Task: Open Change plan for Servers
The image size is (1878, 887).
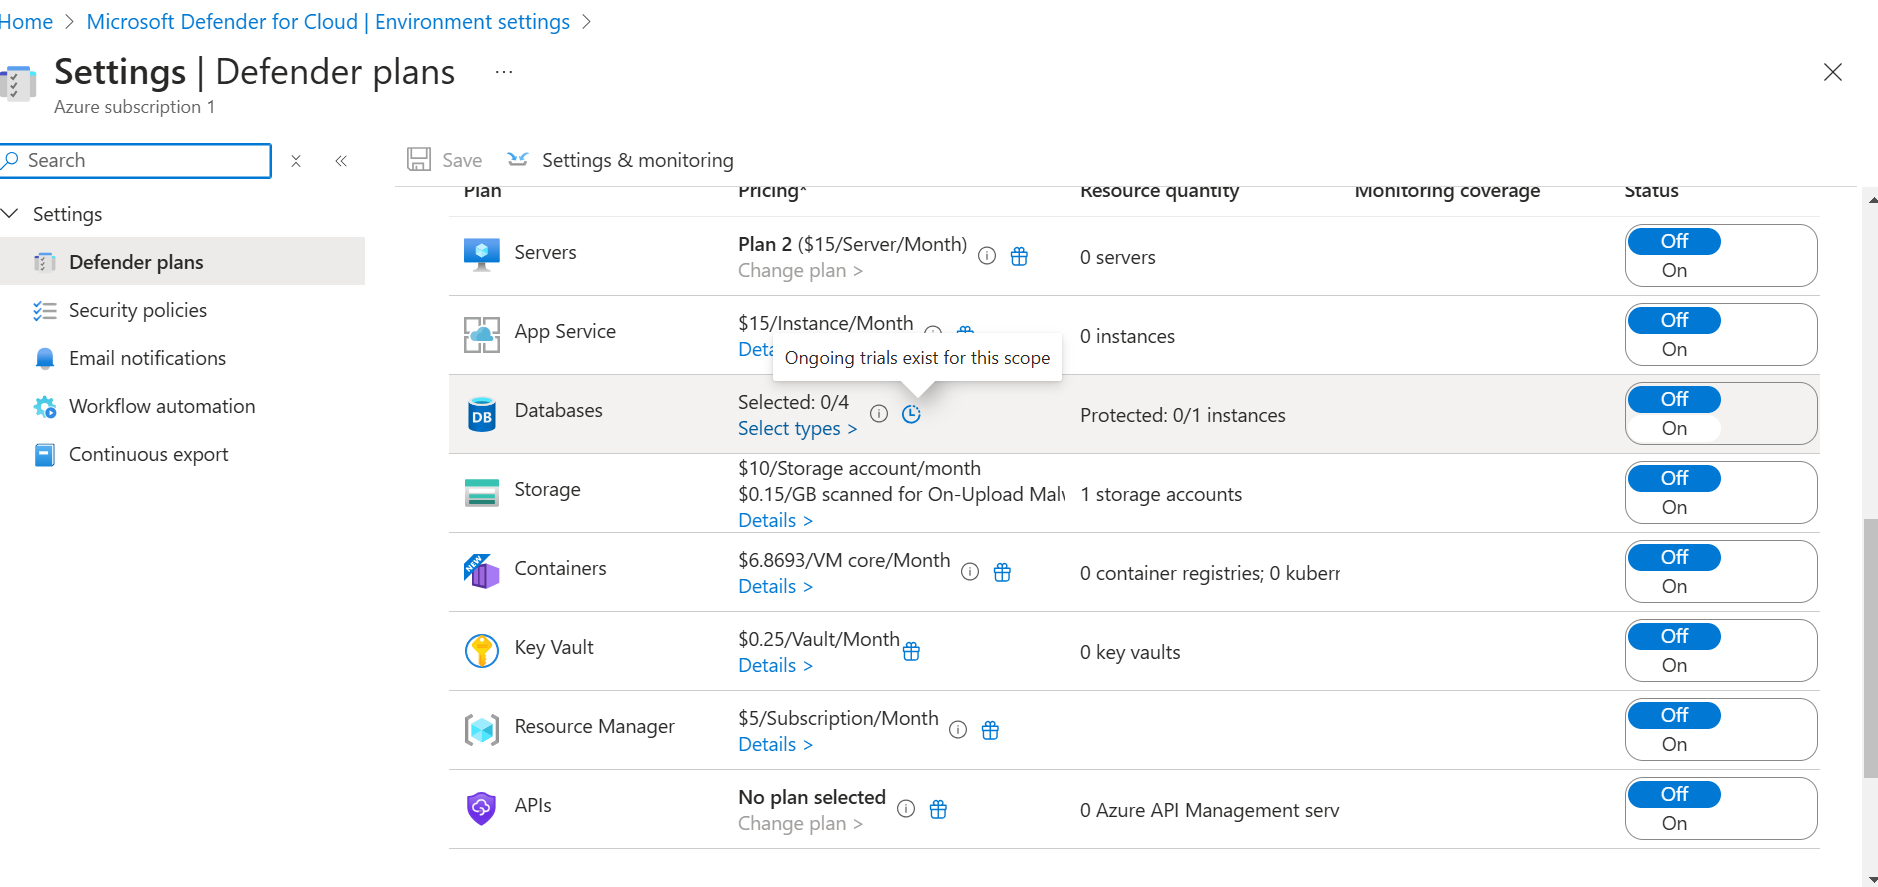Action: [x=800, y=270]
